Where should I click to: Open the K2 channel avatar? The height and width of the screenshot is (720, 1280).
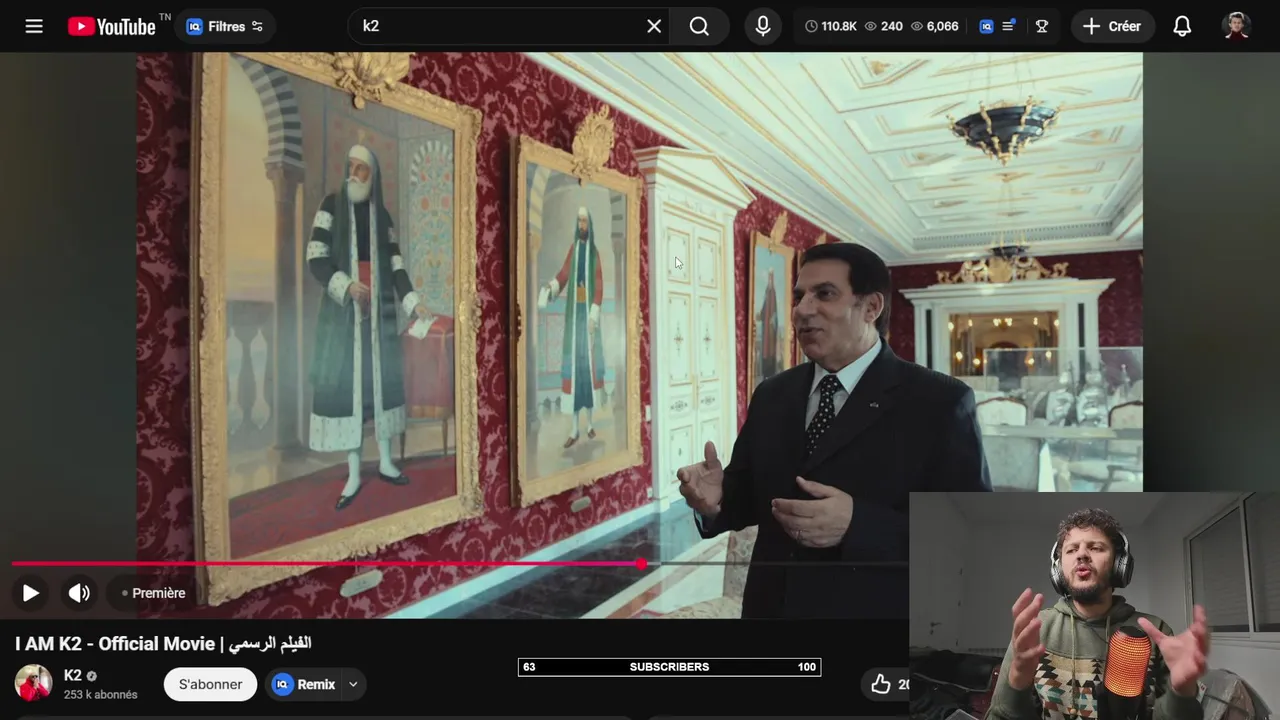pos(33,683)
